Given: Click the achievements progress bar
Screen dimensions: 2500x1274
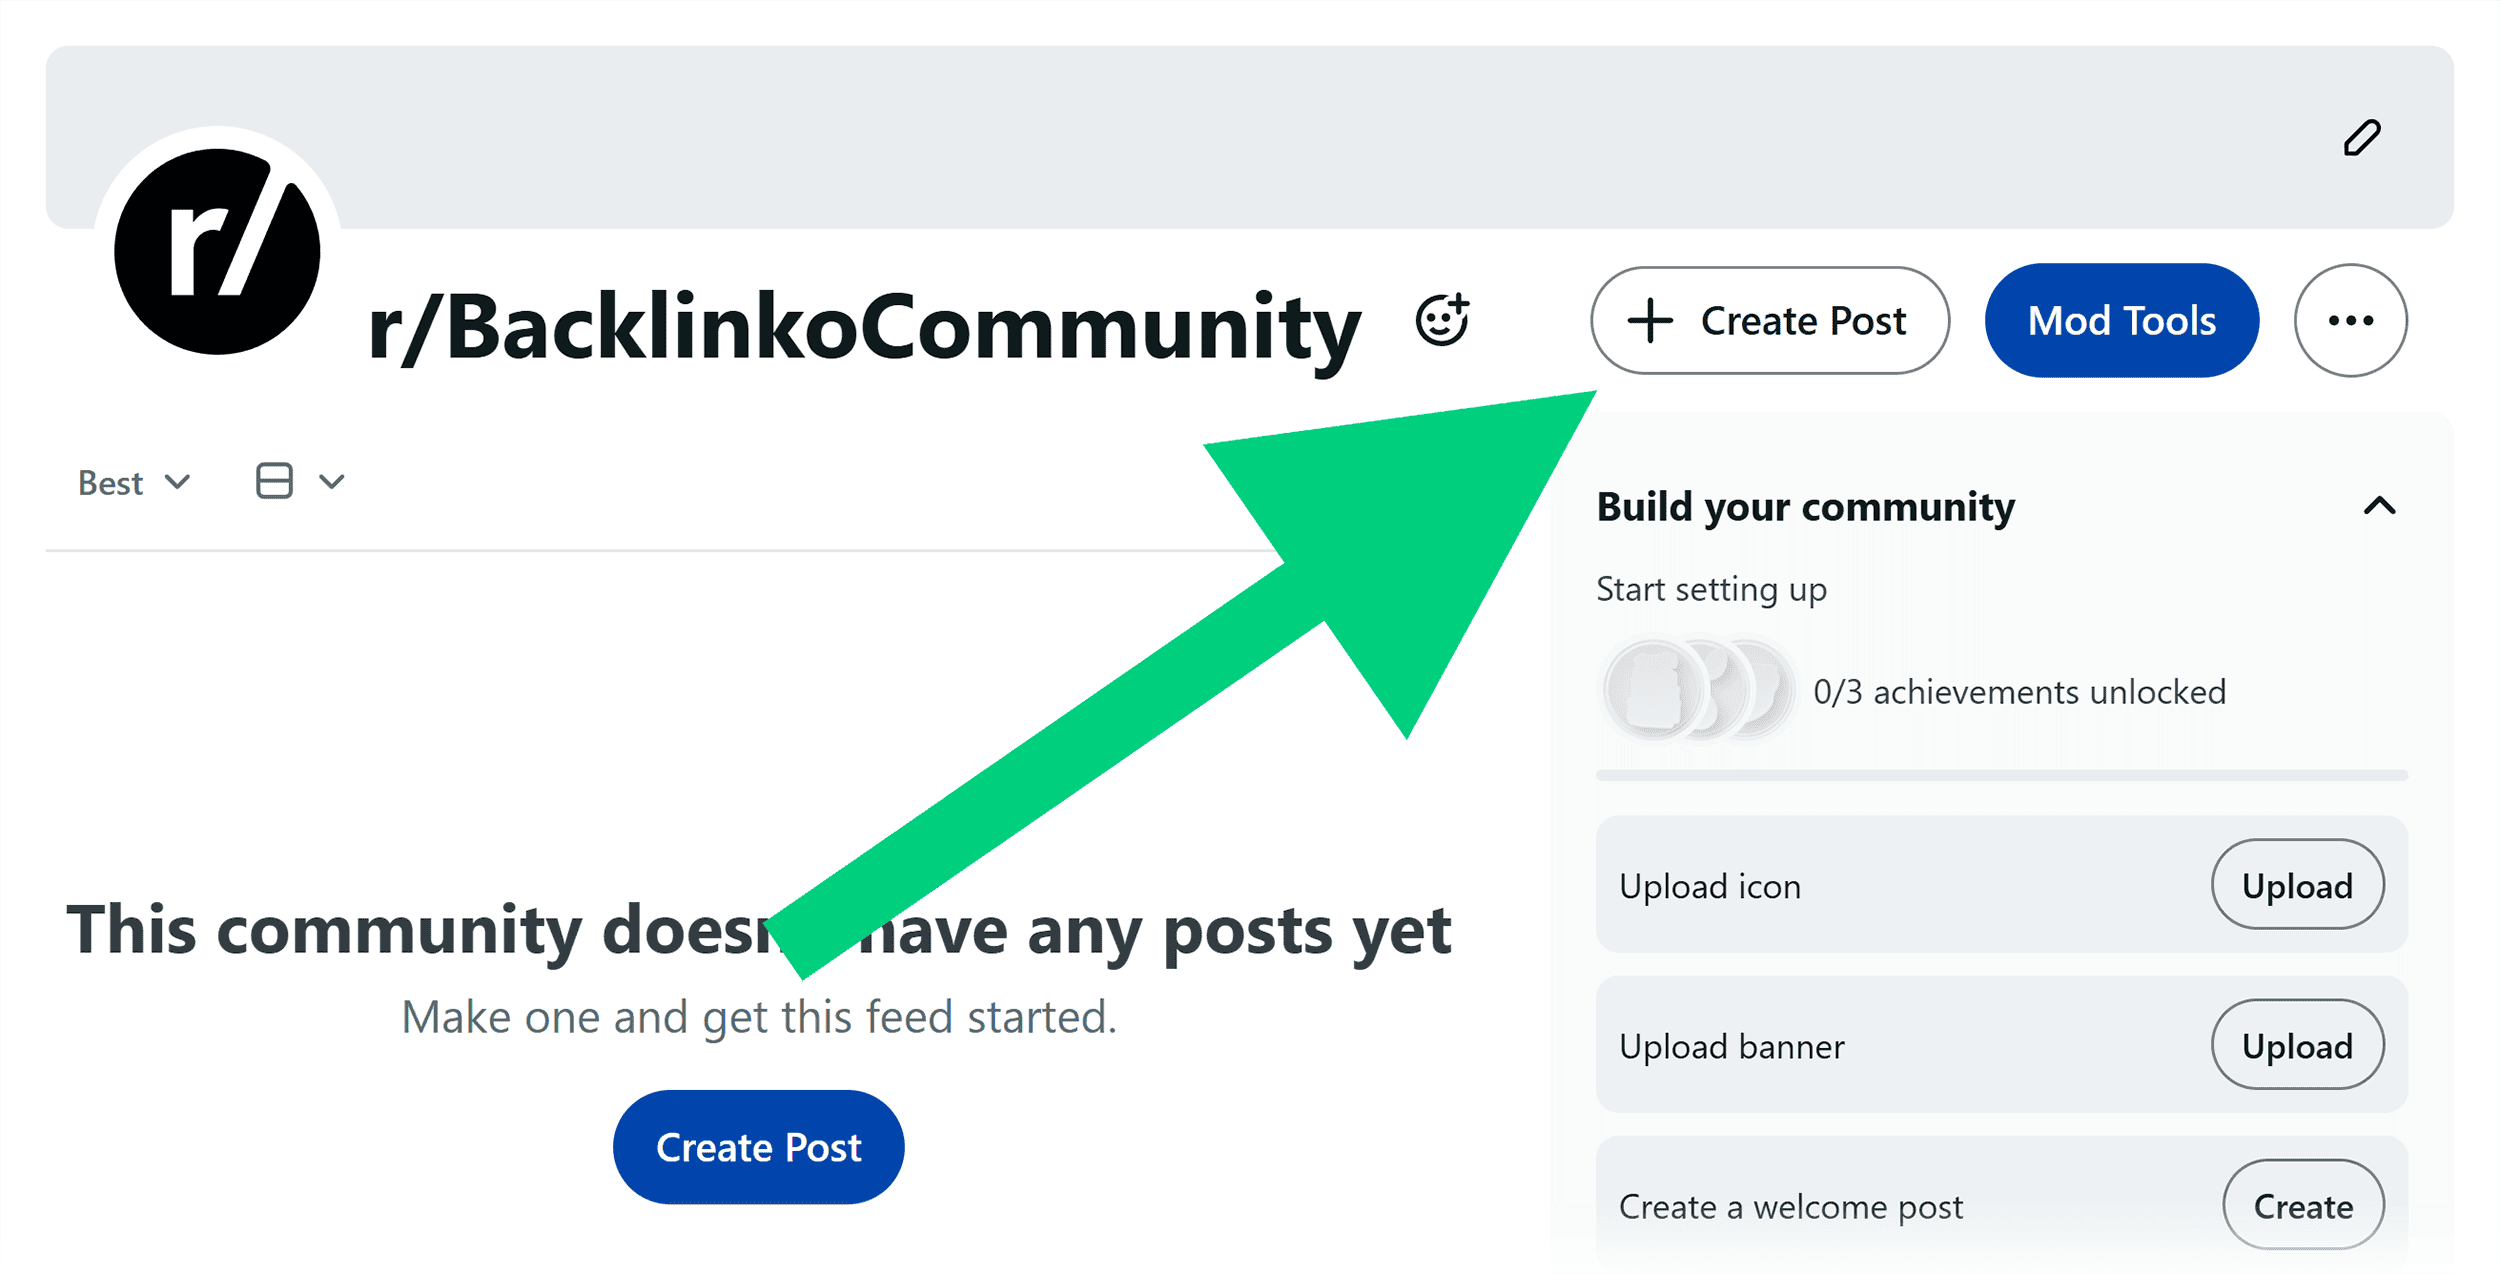Looking at the screenshot, I should (2000, 775).
